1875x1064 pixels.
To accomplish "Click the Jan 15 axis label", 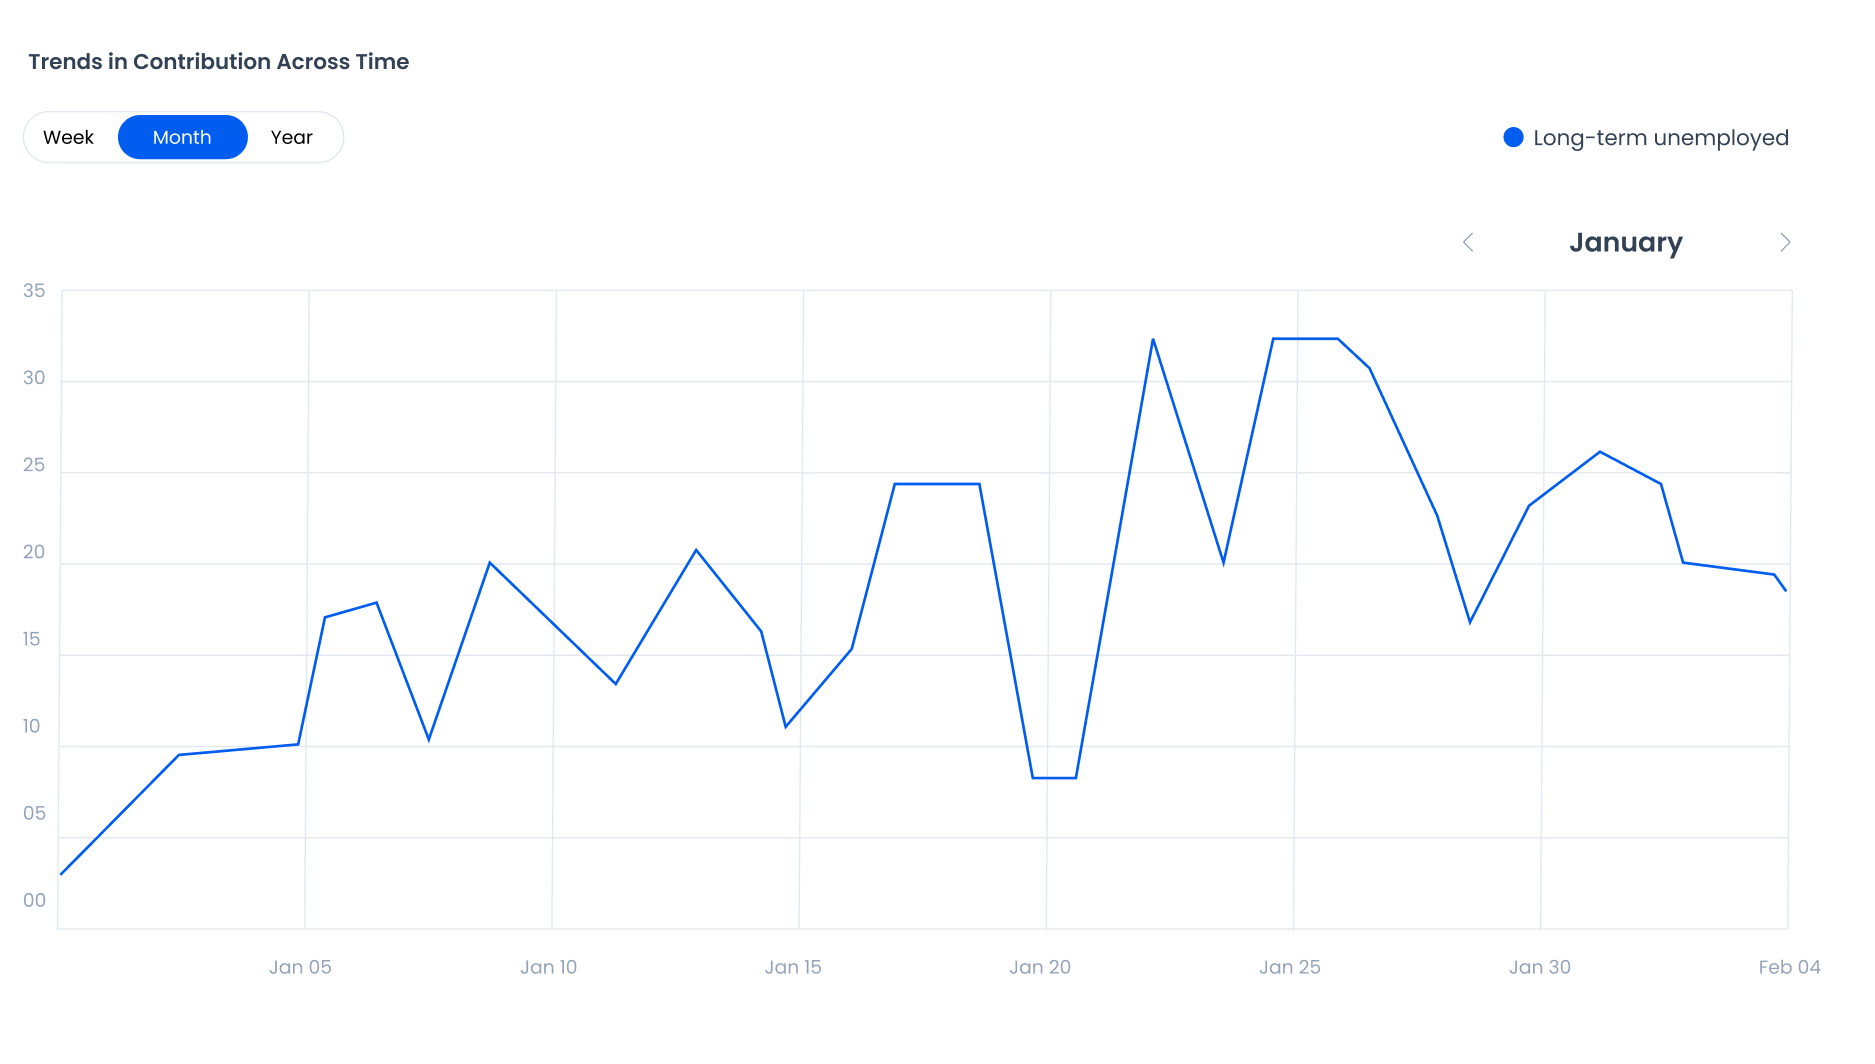I will click(x=794, y=967).
